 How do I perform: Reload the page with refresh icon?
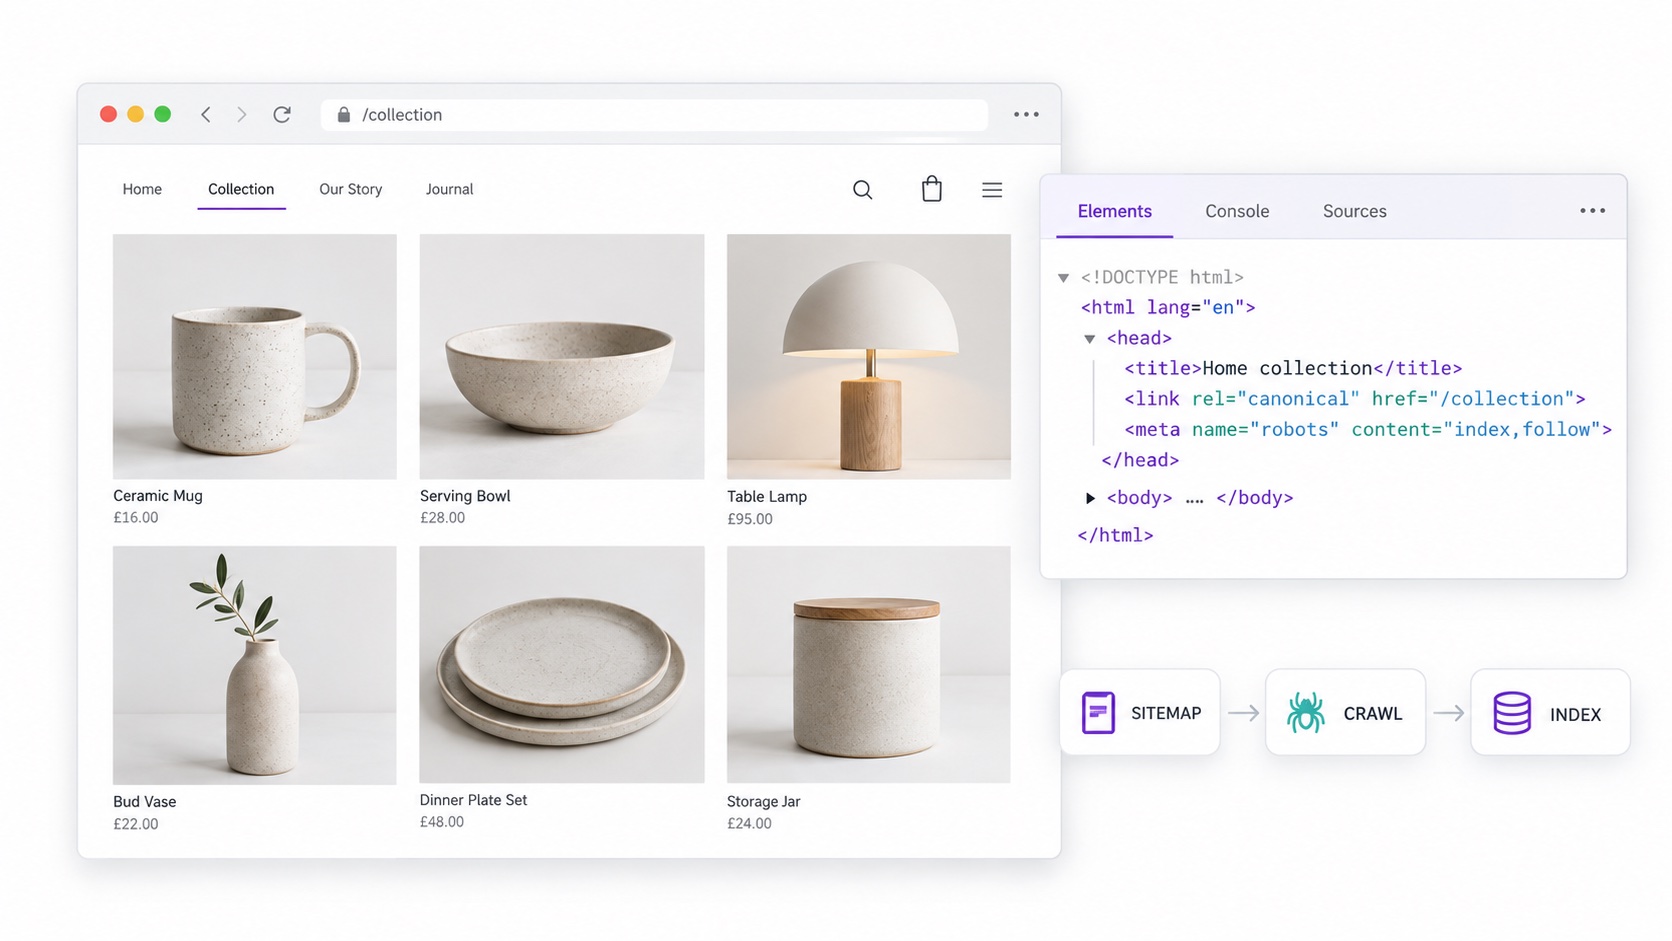282,114
